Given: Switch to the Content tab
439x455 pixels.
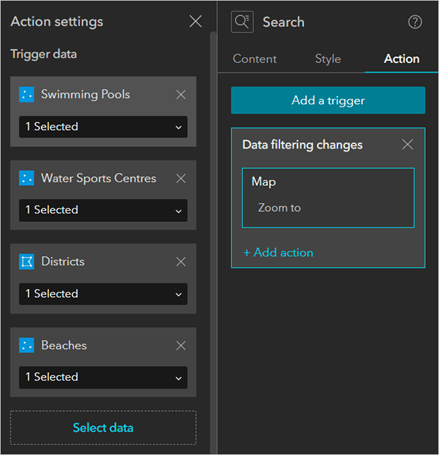Looking at the screenshot, I should coord(255,59).
